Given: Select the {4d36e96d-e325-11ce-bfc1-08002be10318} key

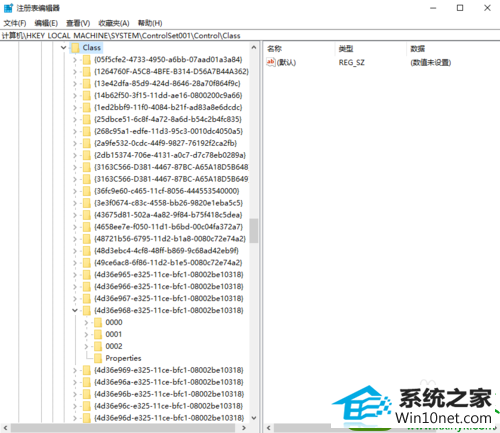Looking at the screenshot, I should click(x=169, y=418).
